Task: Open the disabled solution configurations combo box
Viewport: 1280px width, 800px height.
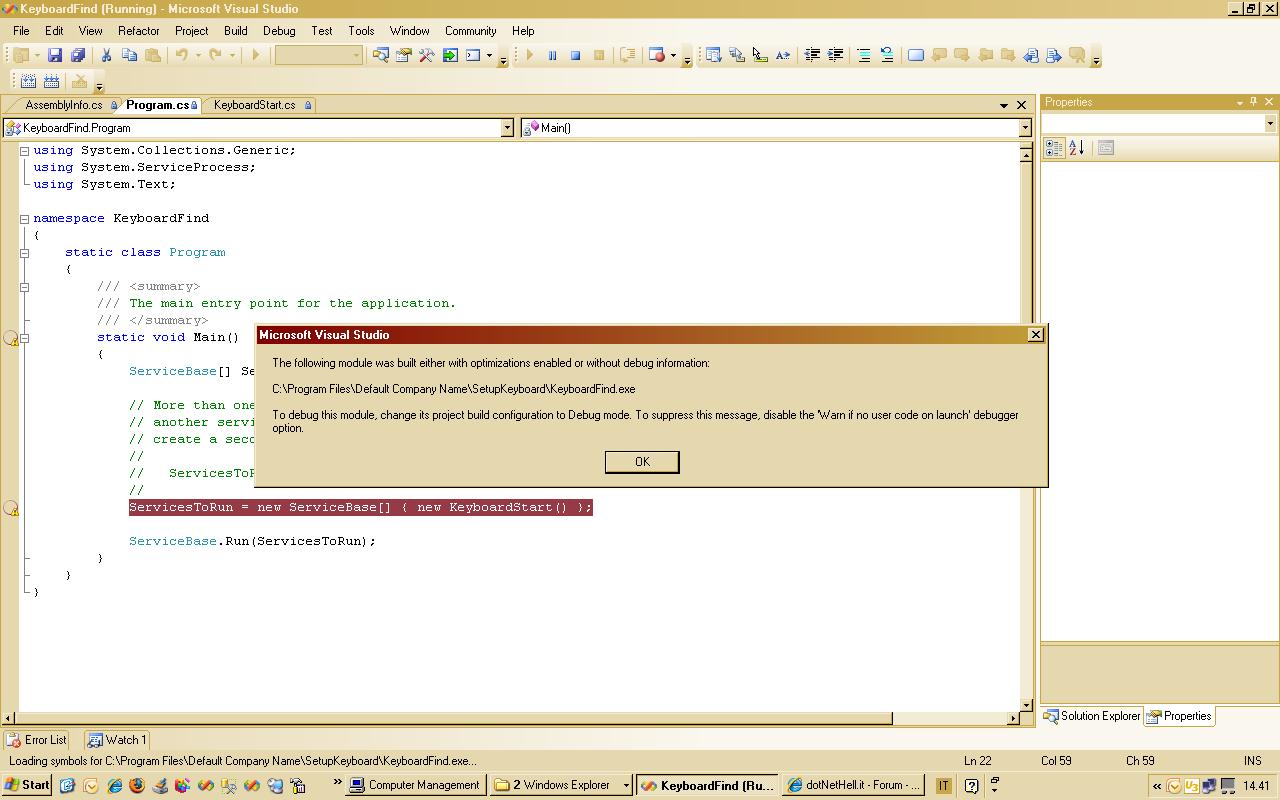Action: 318,55
